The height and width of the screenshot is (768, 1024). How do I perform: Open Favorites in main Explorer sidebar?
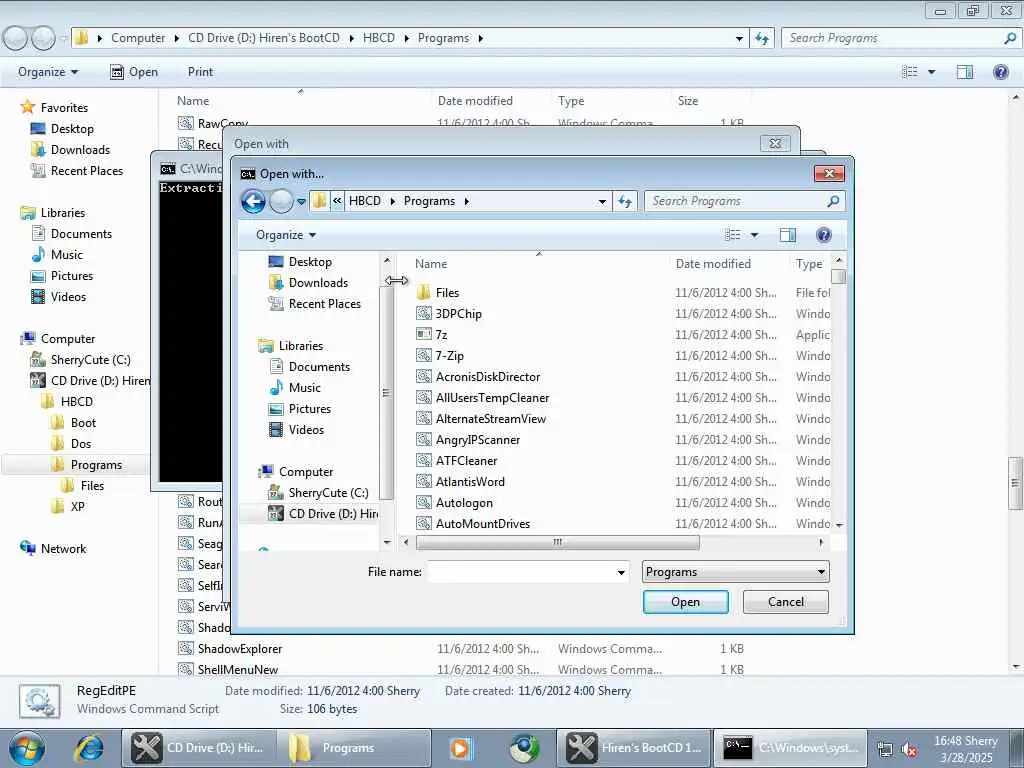pos(63,108)
